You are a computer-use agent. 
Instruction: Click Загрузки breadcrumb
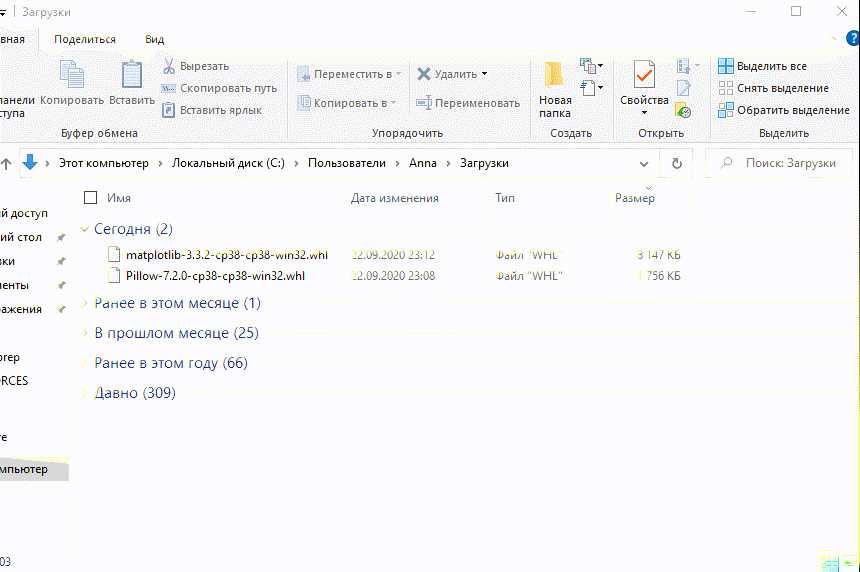[484, 163]
